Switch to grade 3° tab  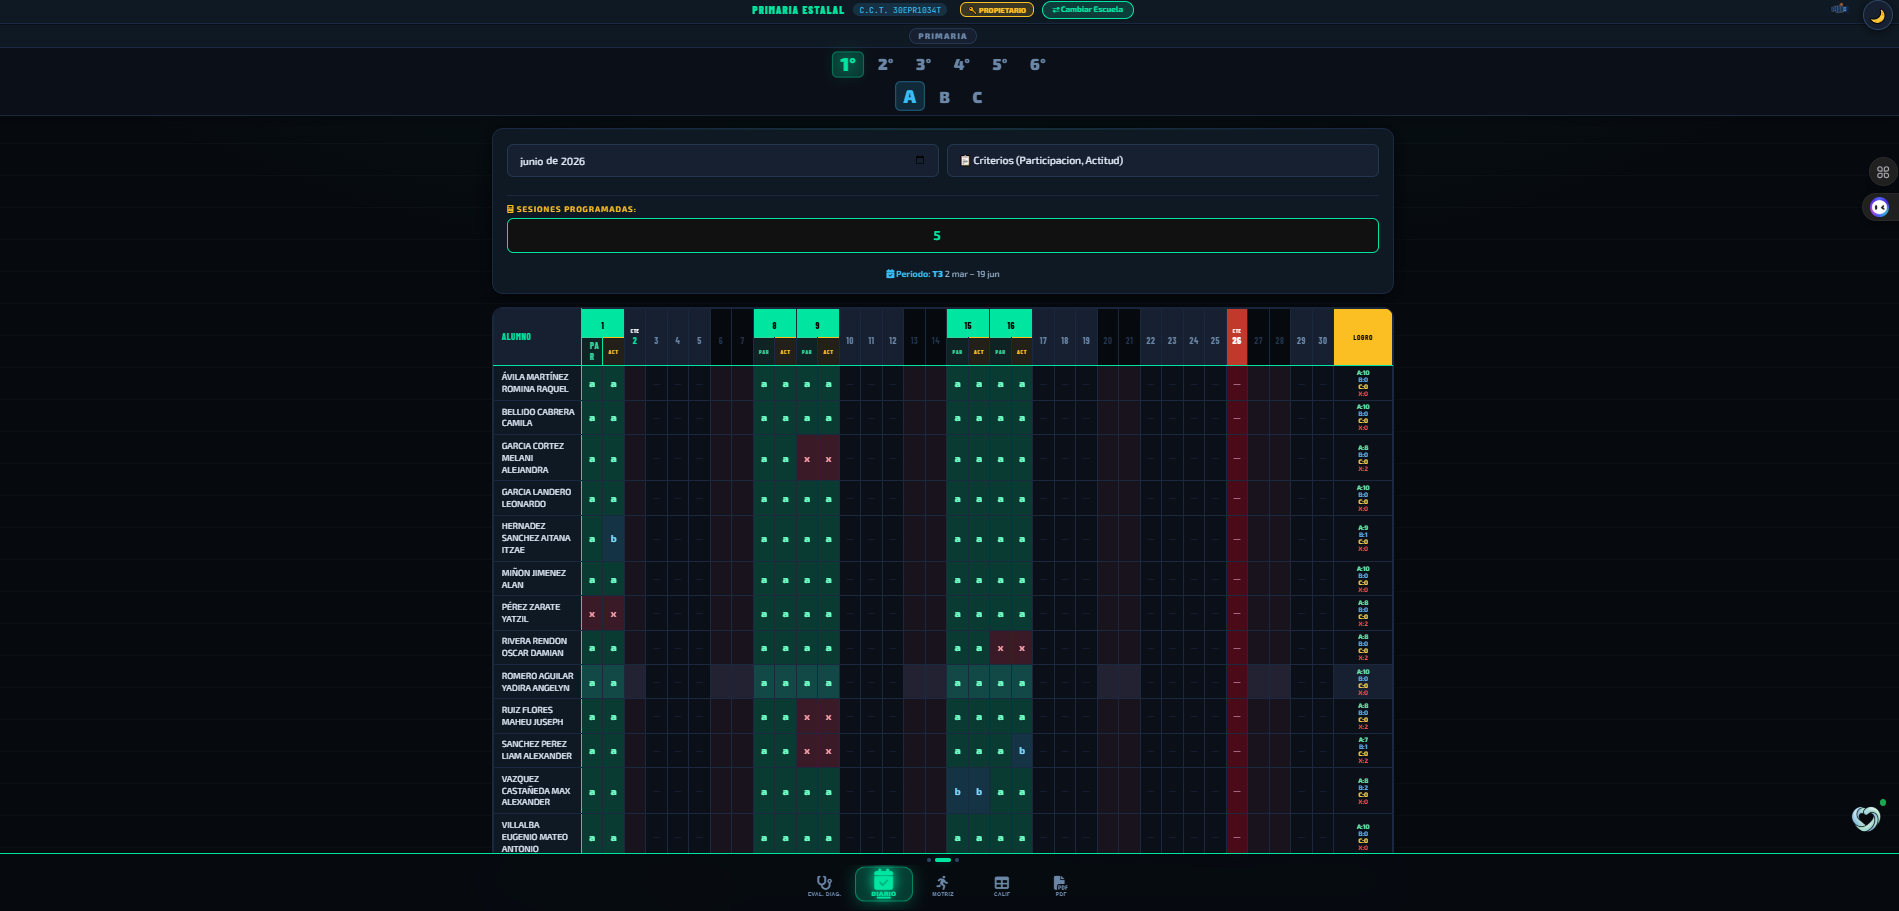(923, 65)
